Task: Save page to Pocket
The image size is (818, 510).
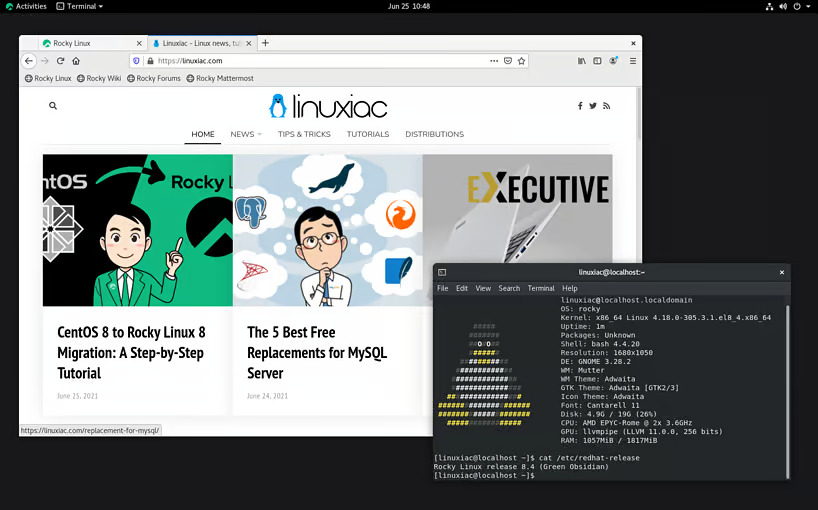Action: [508, 61]
